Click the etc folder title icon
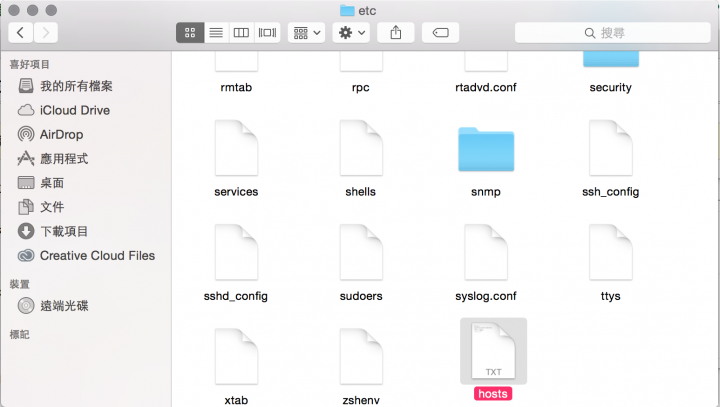720x407 pixels. pyautogui.click(x=347, y=11)
